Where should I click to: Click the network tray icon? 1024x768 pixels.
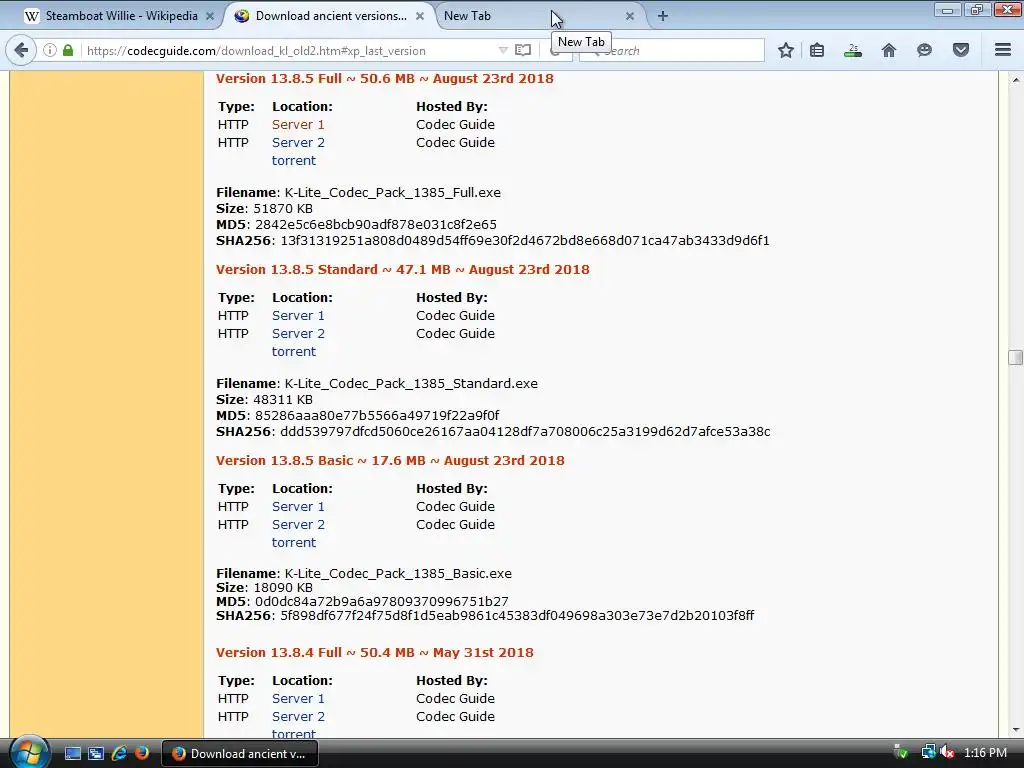(x=927, y=753)
